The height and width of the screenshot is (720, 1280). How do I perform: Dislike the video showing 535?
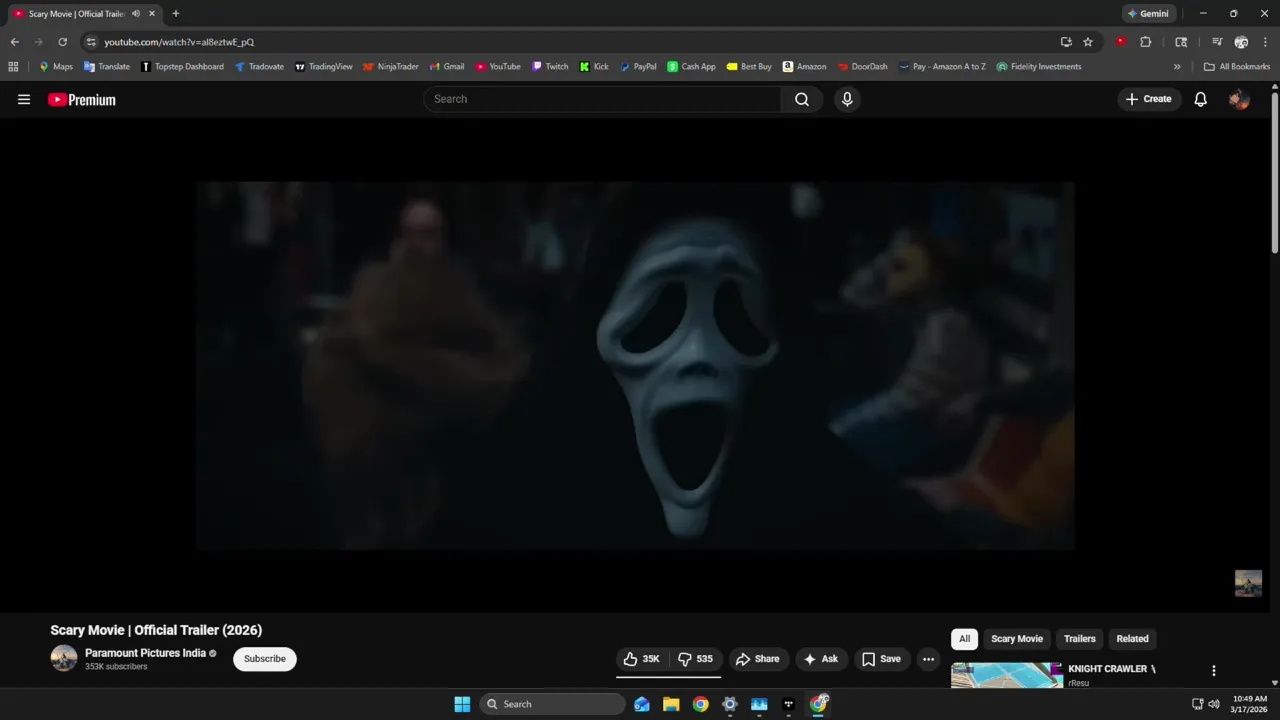coord(696,659)
